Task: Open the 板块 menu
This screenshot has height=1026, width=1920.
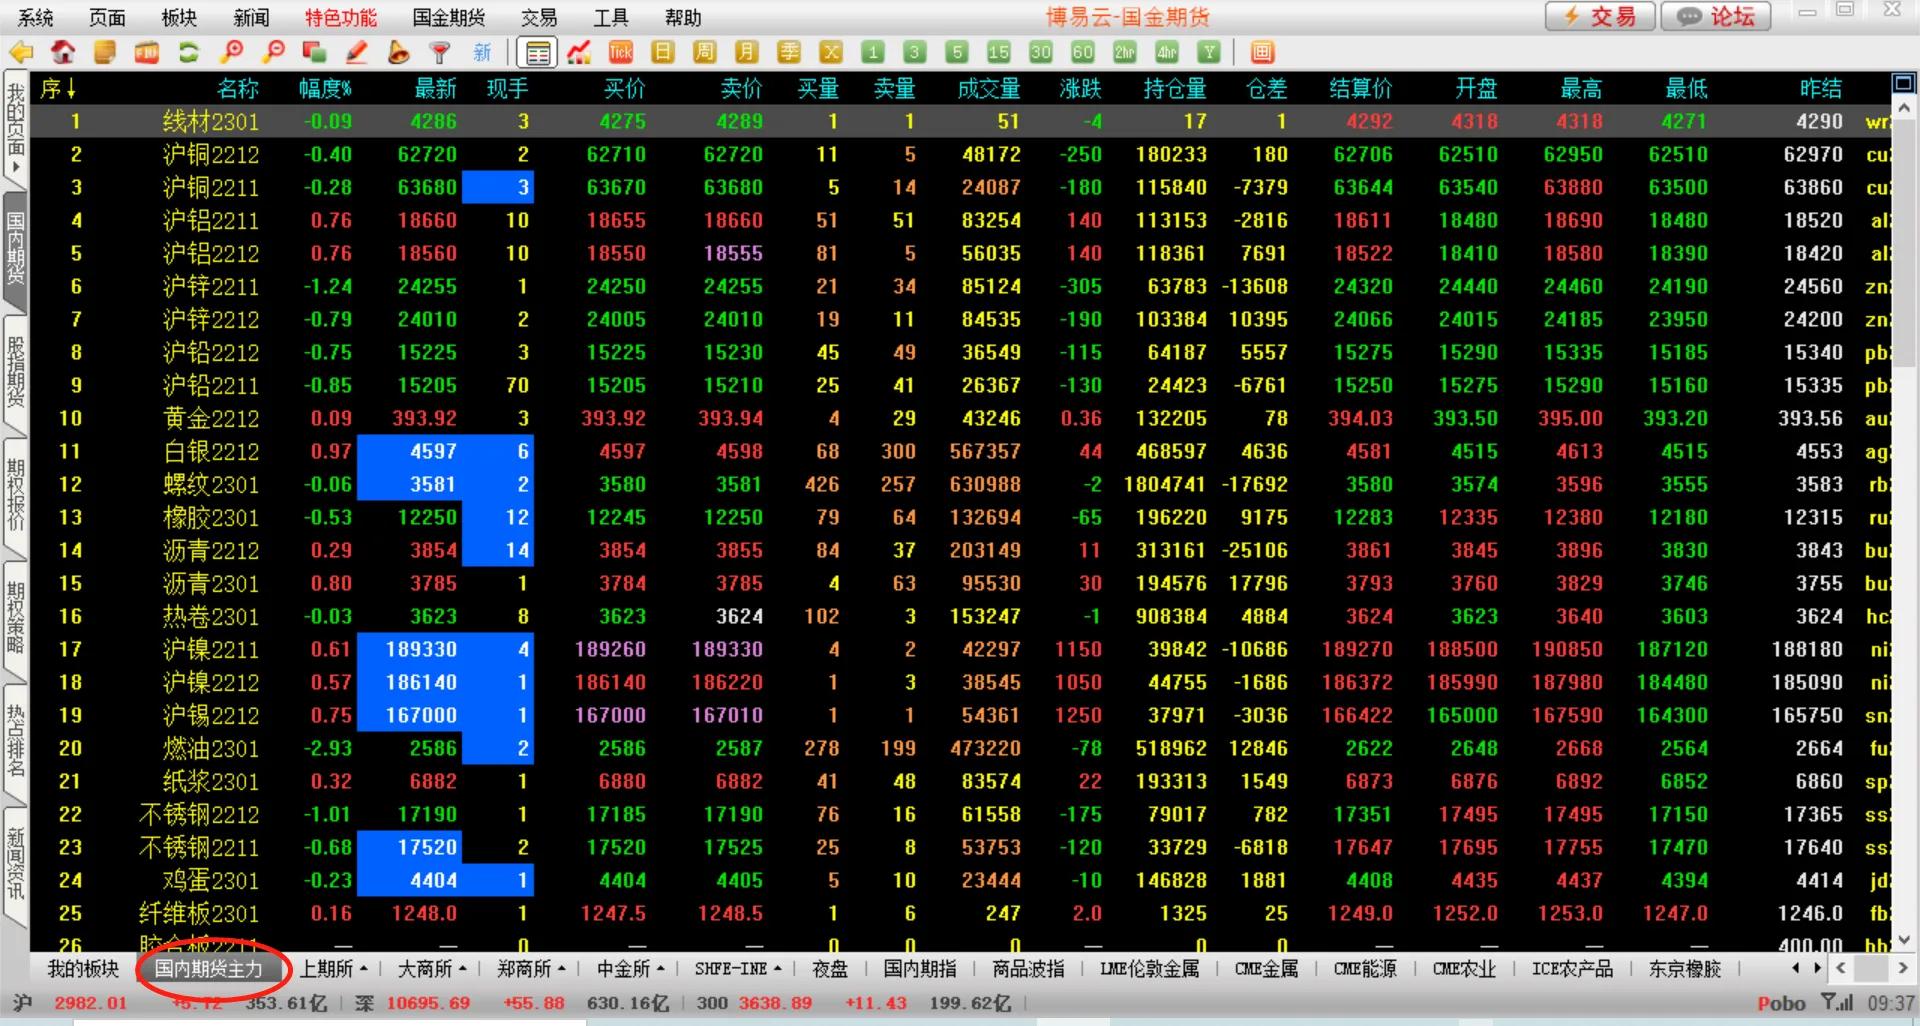Action: click(179, 17)
